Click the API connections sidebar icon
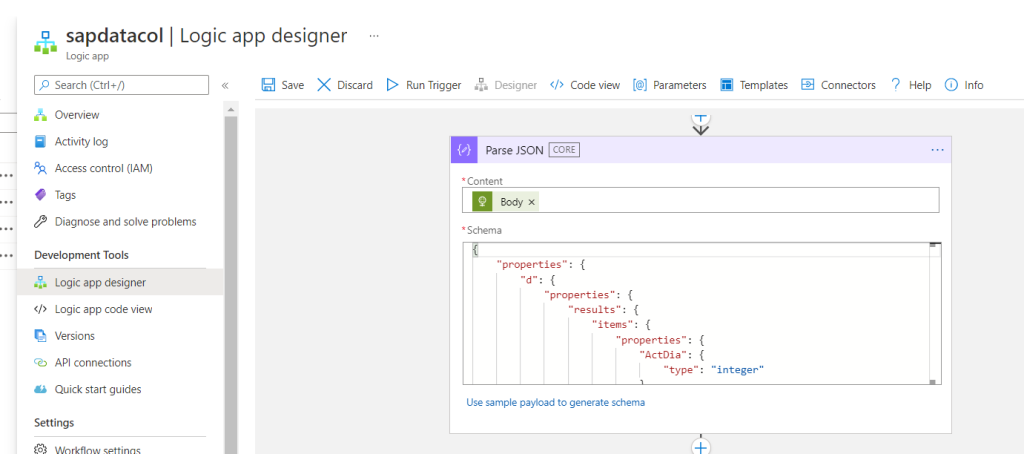 (40, 363)
